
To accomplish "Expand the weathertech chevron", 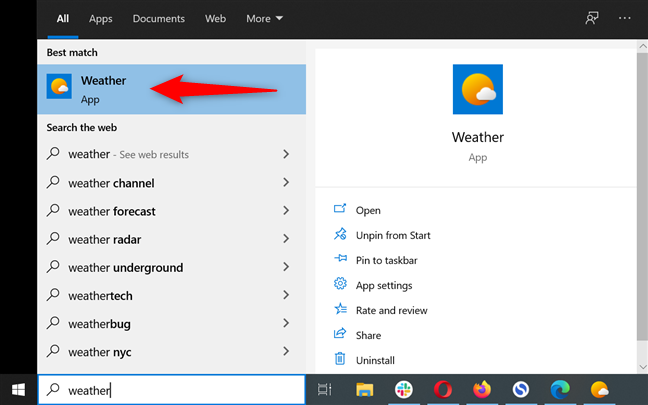I will pyautogui.click(x=286, y=295).
